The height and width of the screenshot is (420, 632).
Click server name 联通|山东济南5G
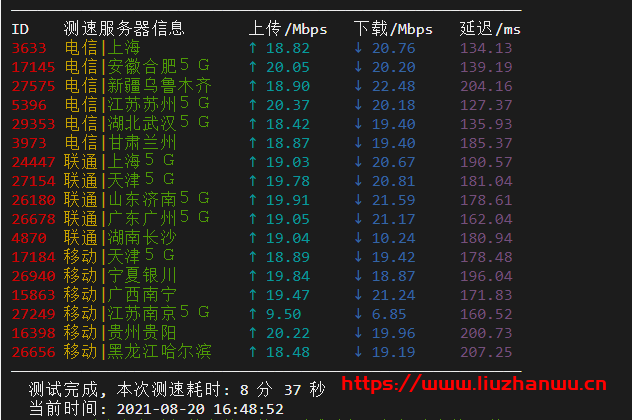tap(137, 200)
